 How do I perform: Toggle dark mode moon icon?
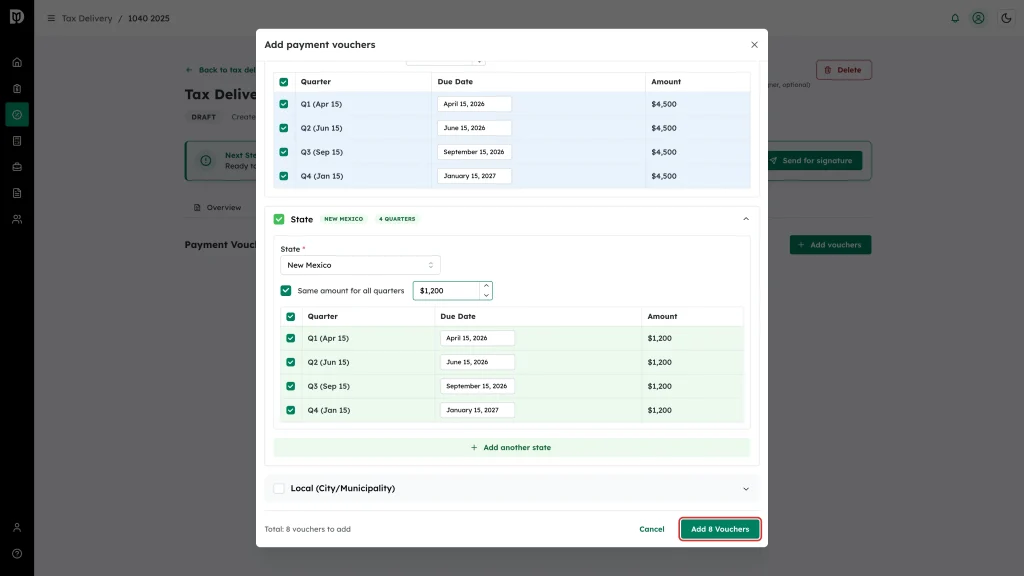tap(1006, 18)
